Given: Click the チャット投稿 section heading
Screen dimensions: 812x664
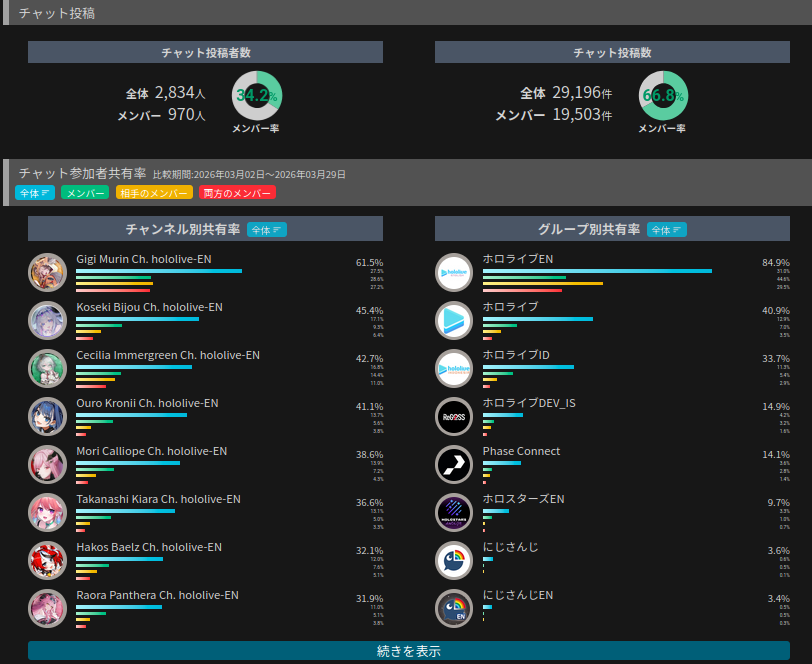Looking at the screenshot, I should (57, 13).
